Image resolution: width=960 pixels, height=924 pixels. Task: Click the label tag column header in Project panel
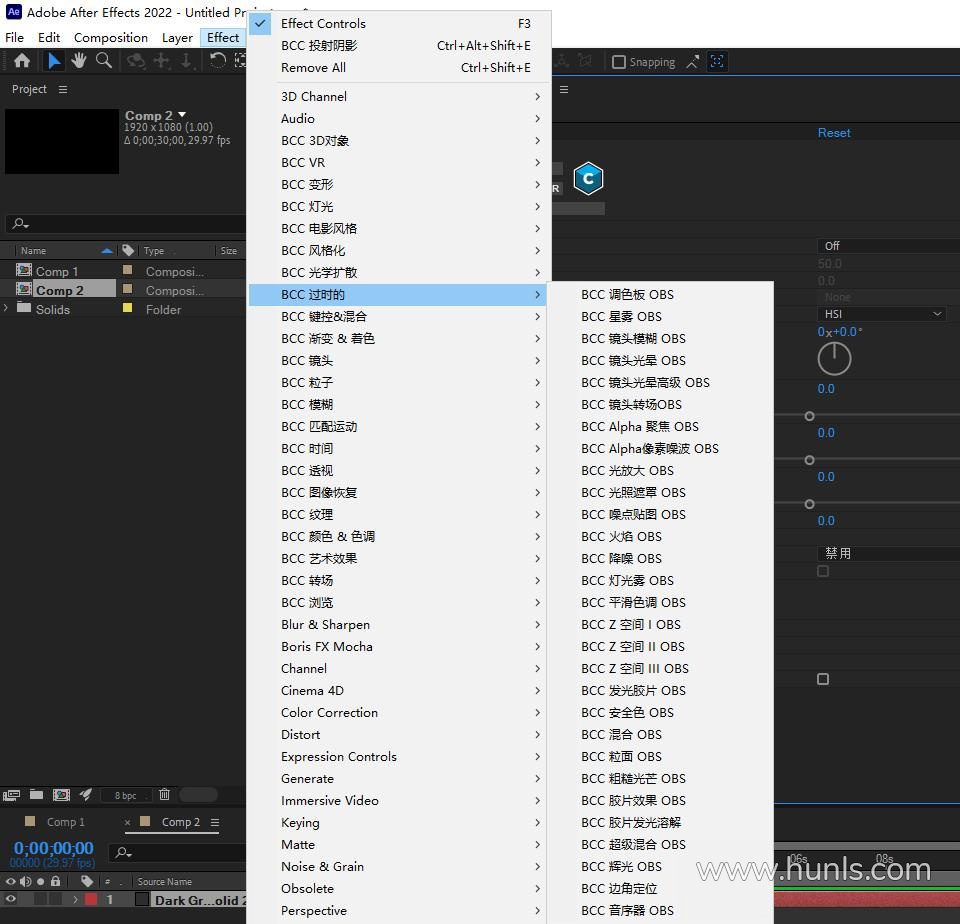[128, 250]
